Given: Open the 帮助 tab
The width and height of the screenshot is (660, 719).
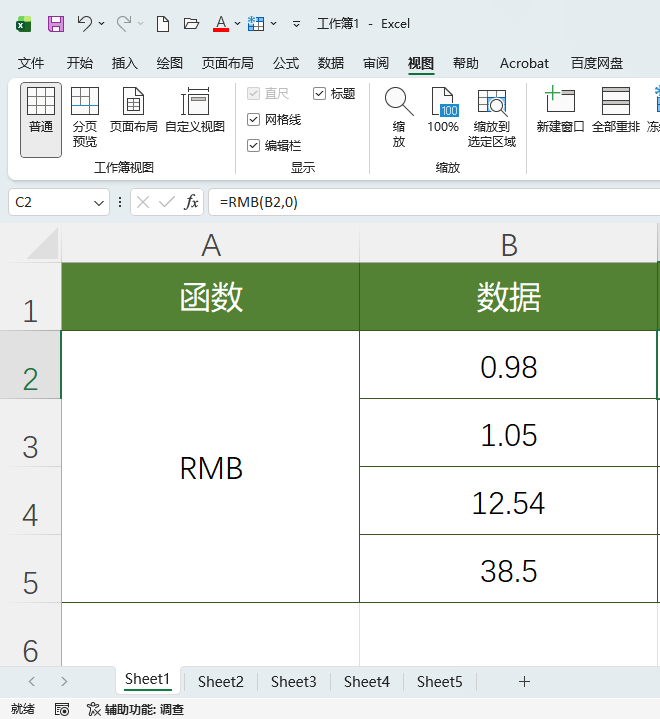Looking at the screenshot, I should (466, 63).
